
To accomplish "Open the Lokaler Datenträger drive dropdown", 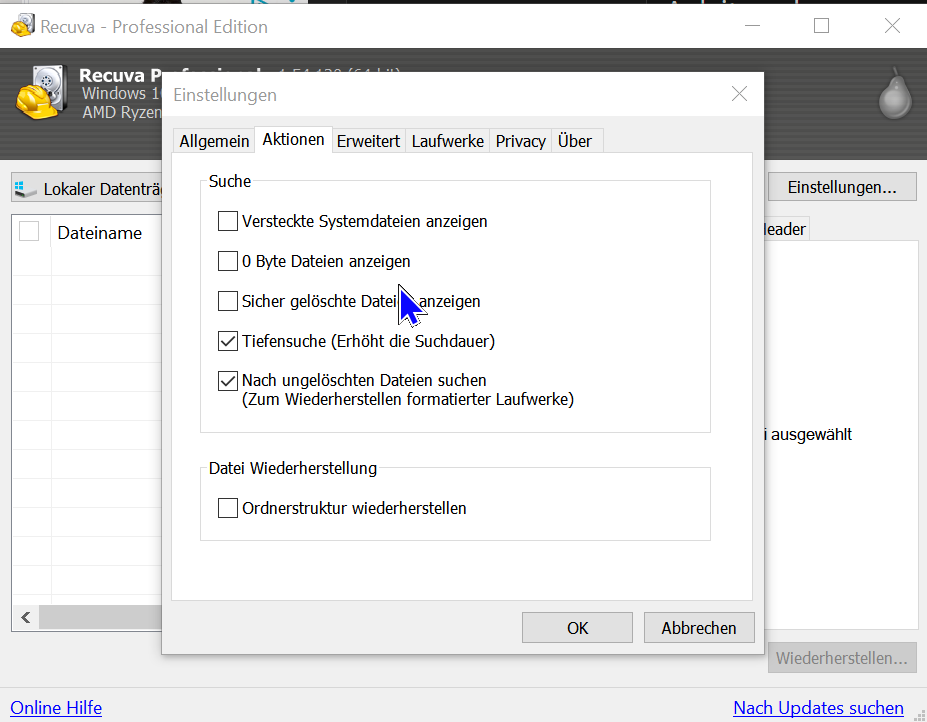I will tap(87, 189).
